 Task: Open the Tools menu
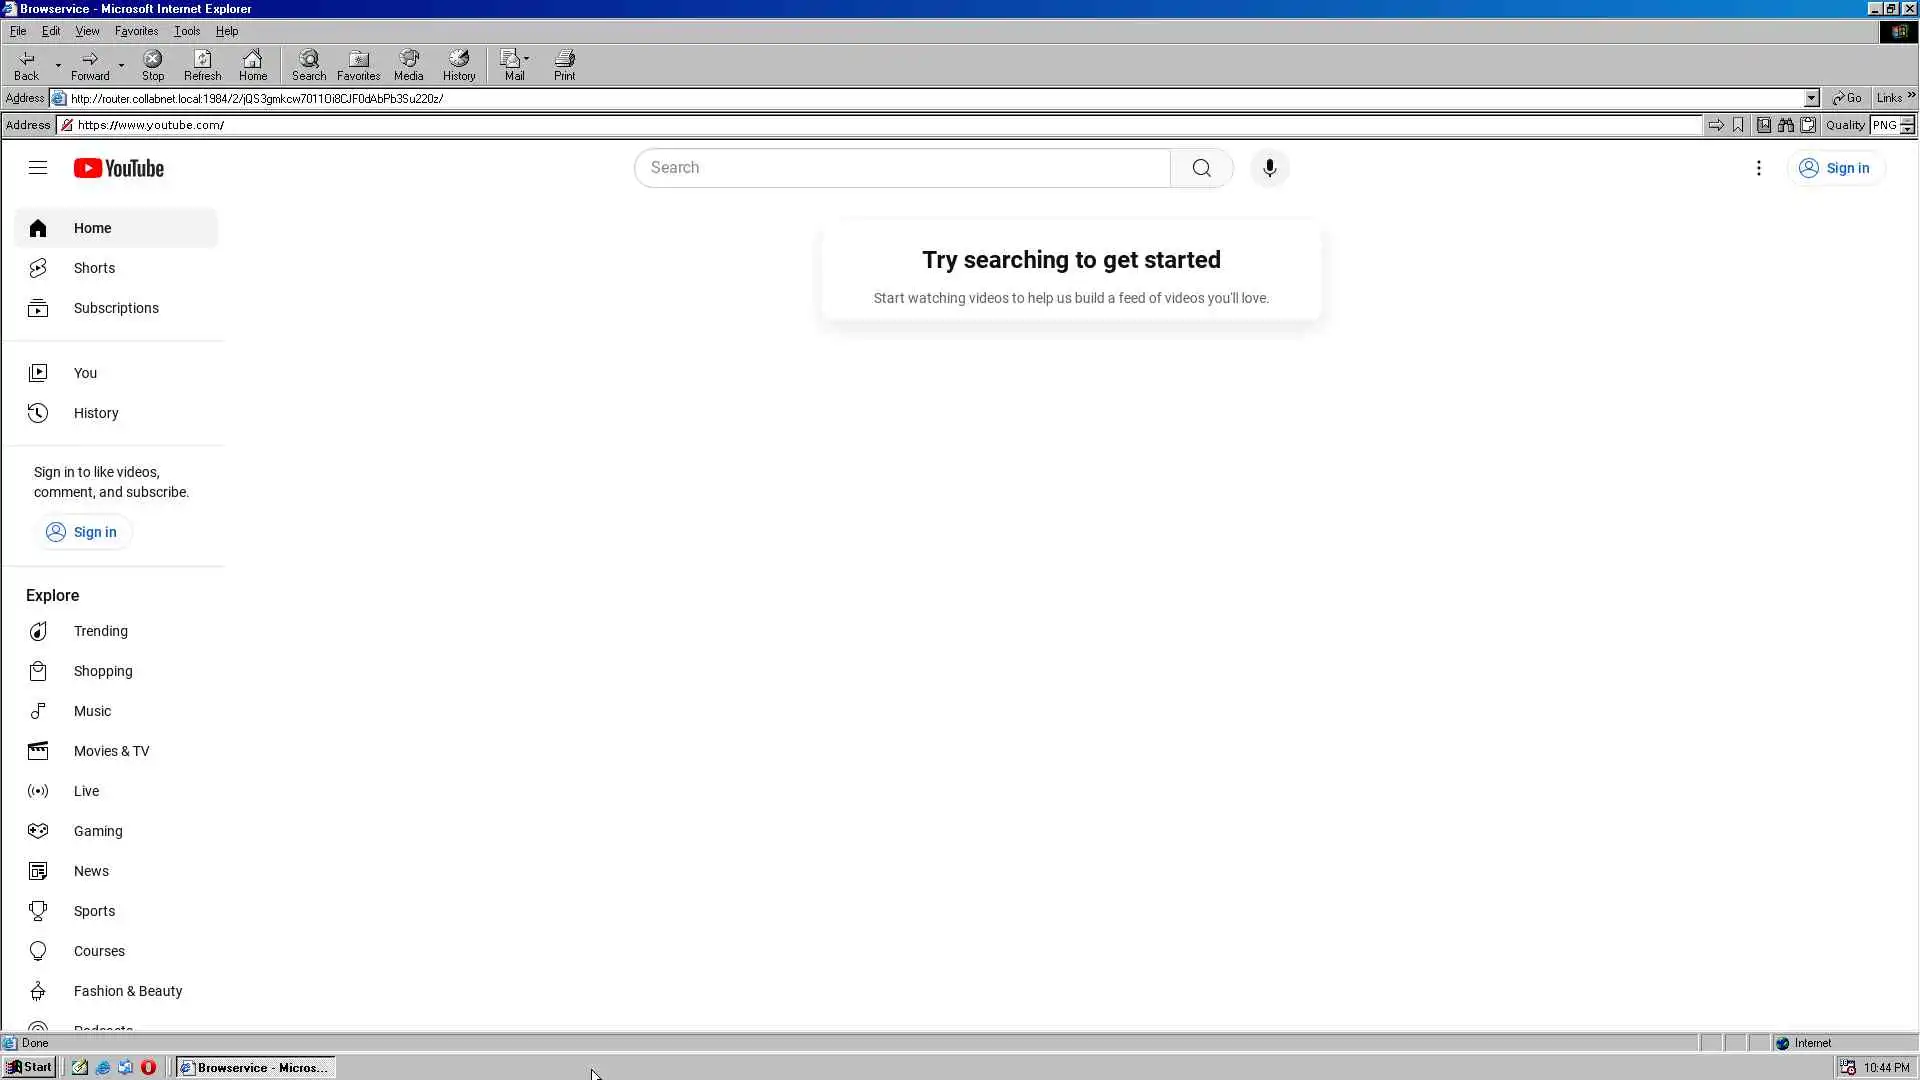(187, 31)
